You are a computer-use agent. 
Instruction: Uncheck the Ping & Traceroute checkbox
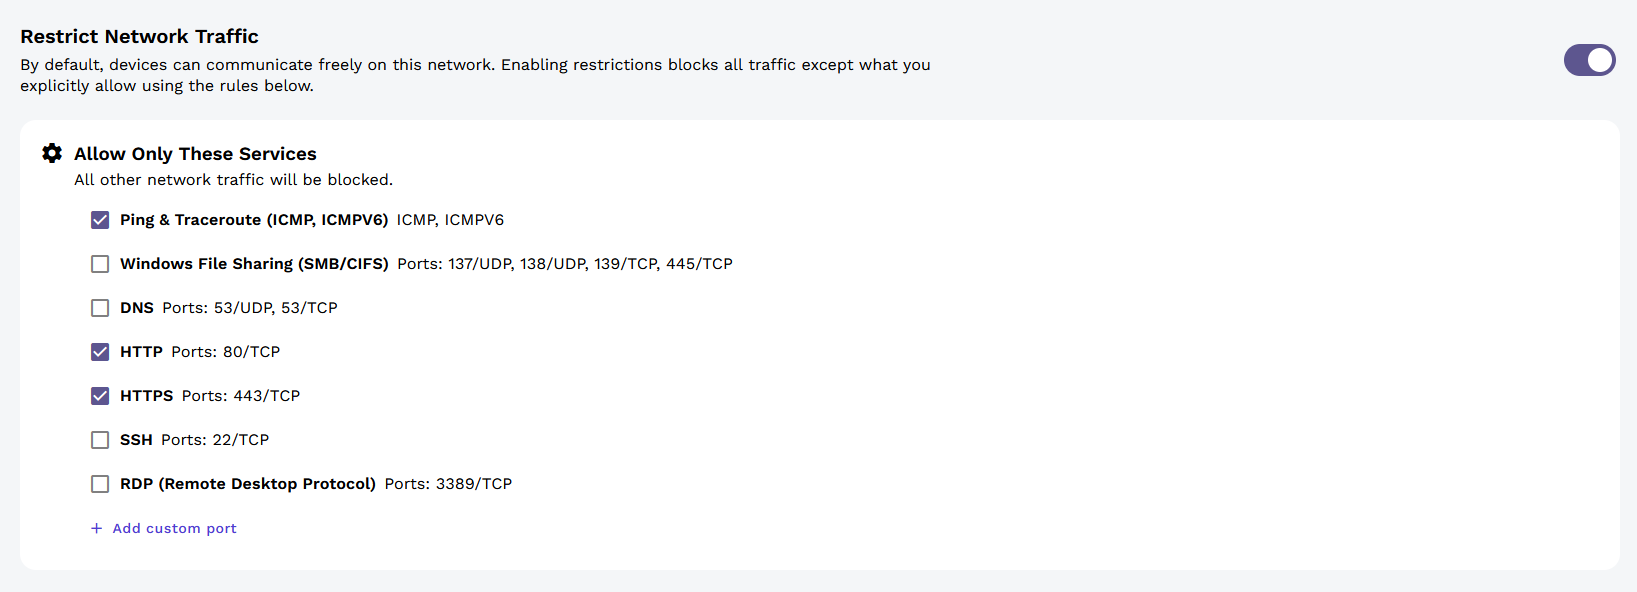click(100, 220)
